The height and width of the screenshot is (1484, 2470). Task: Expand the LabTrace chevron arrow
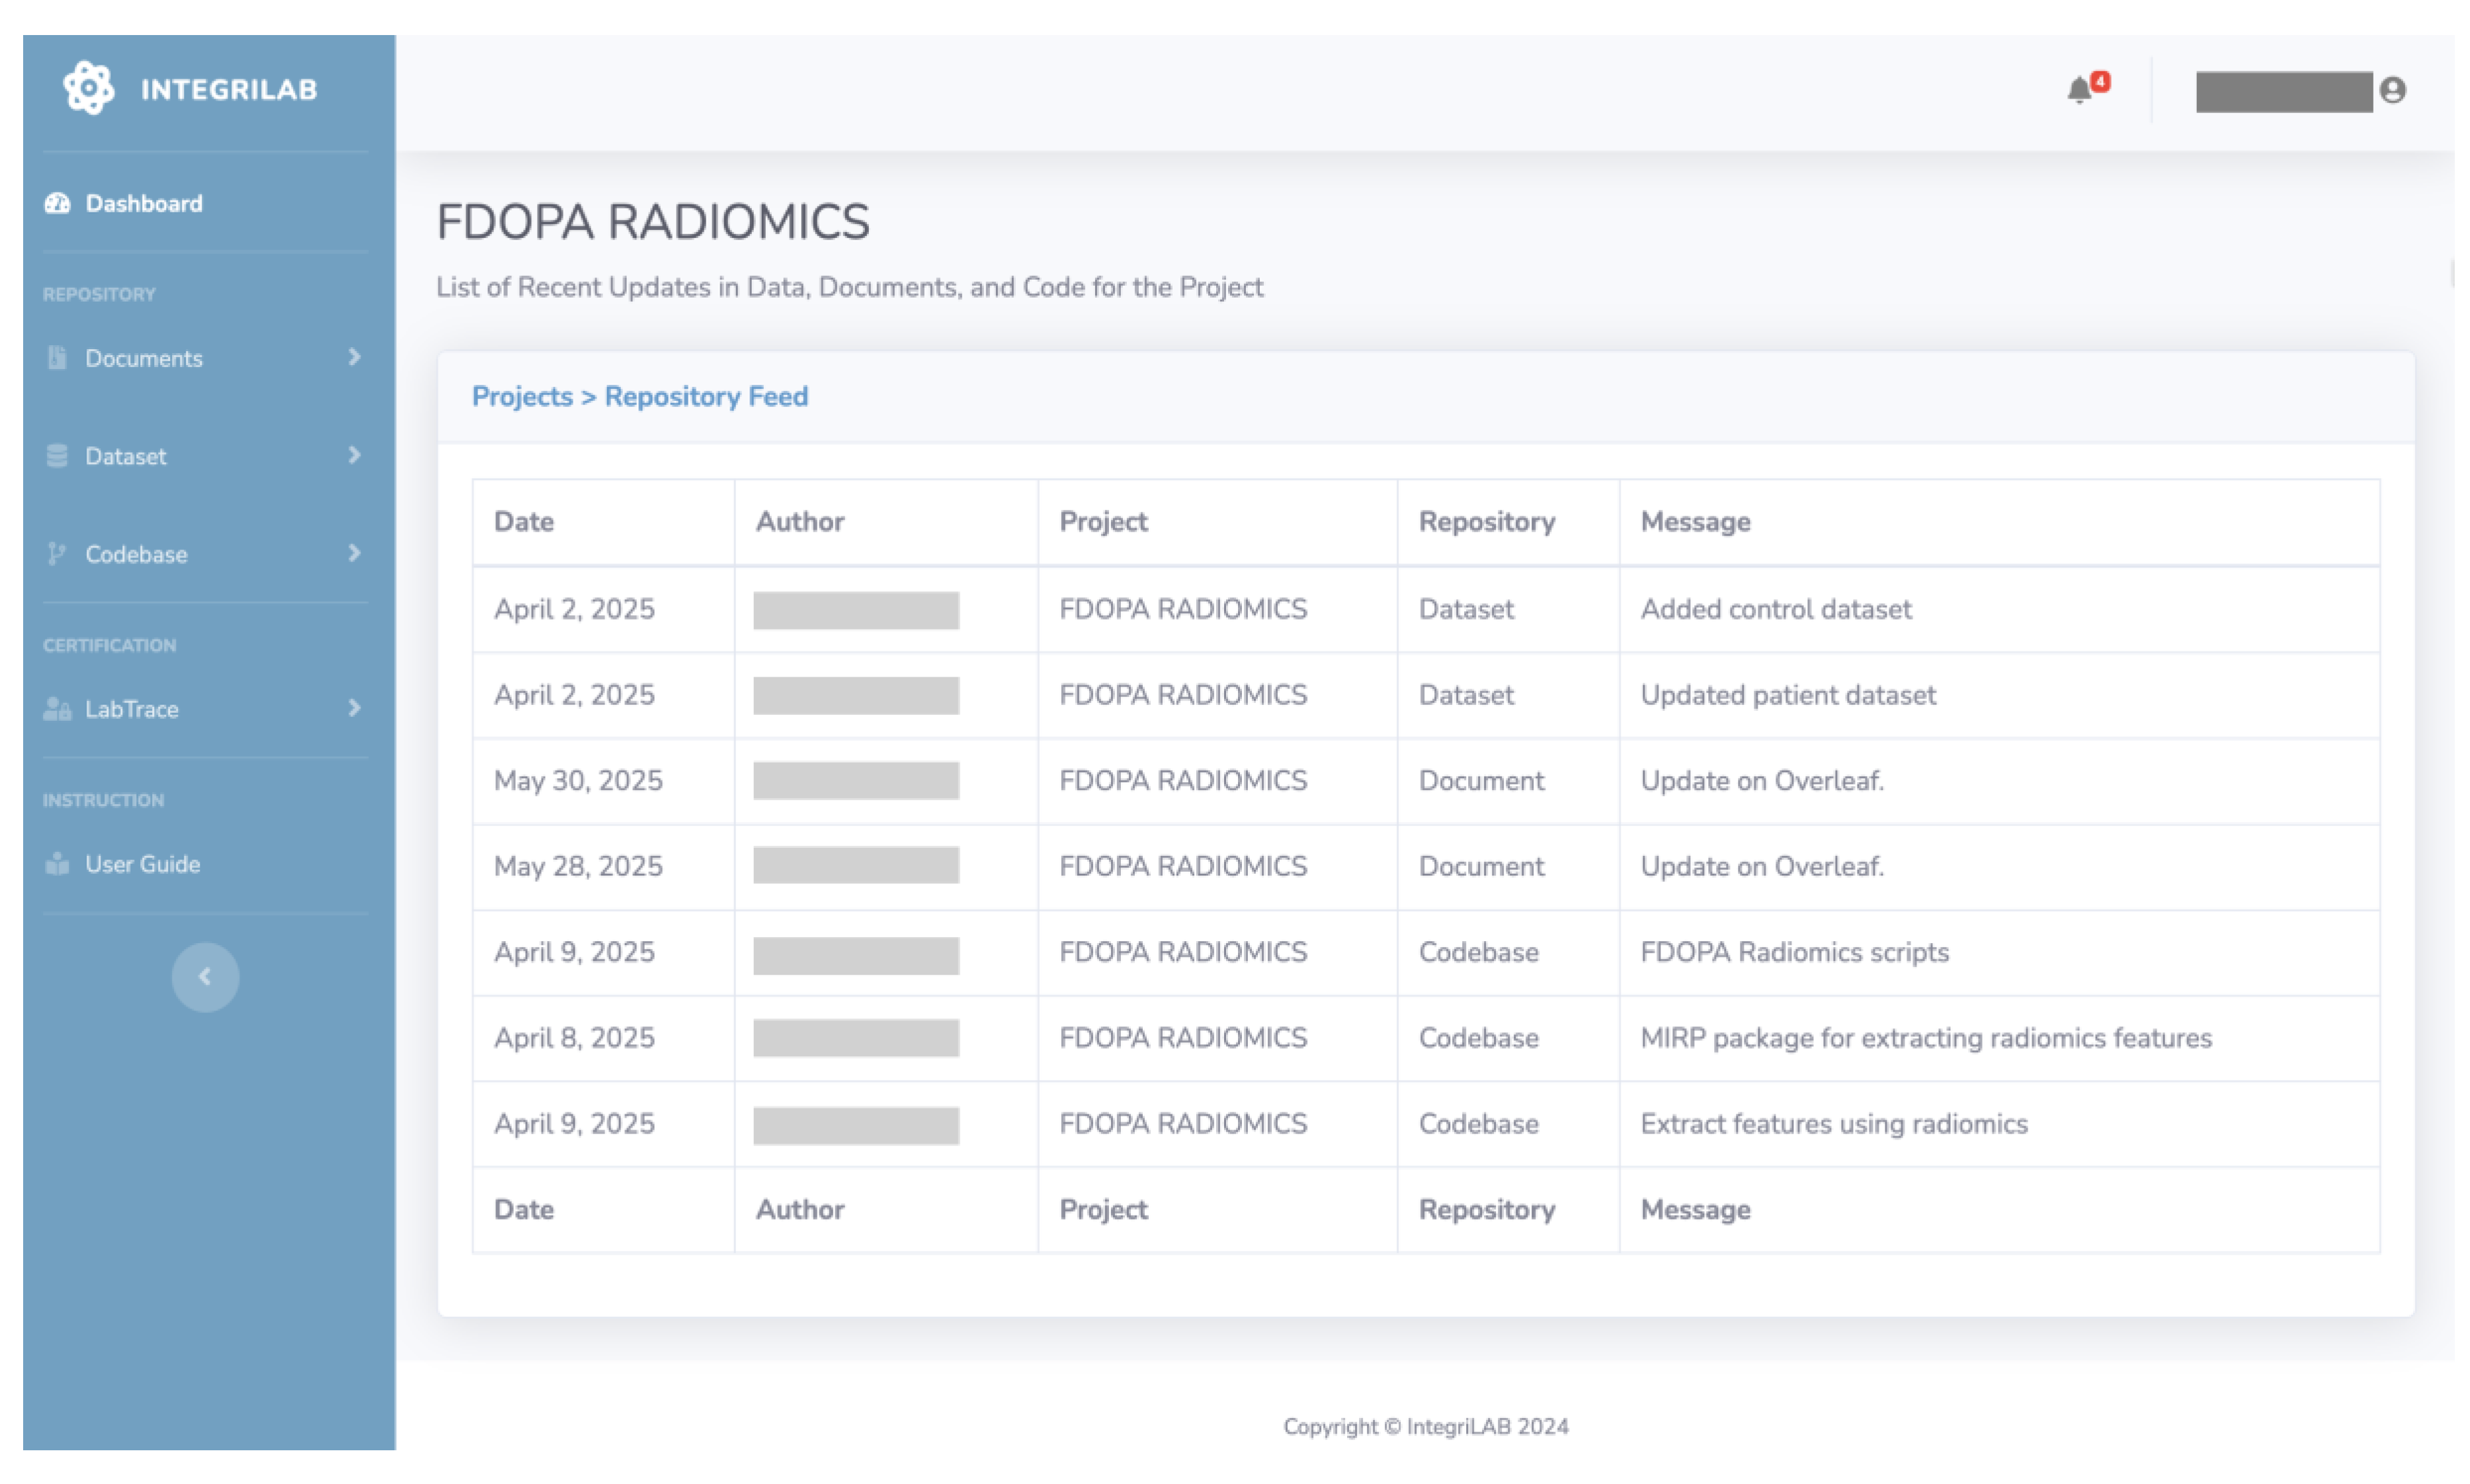tap(354, 708)
